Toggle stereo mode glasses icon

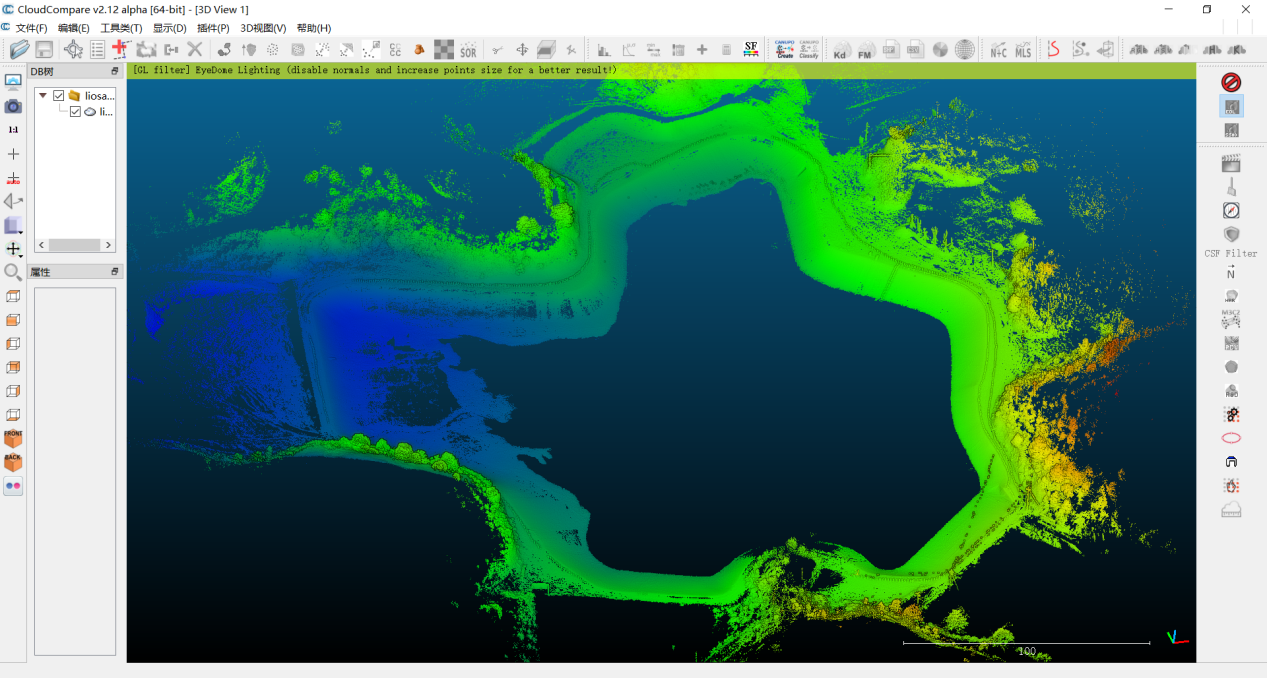point(13,486)
